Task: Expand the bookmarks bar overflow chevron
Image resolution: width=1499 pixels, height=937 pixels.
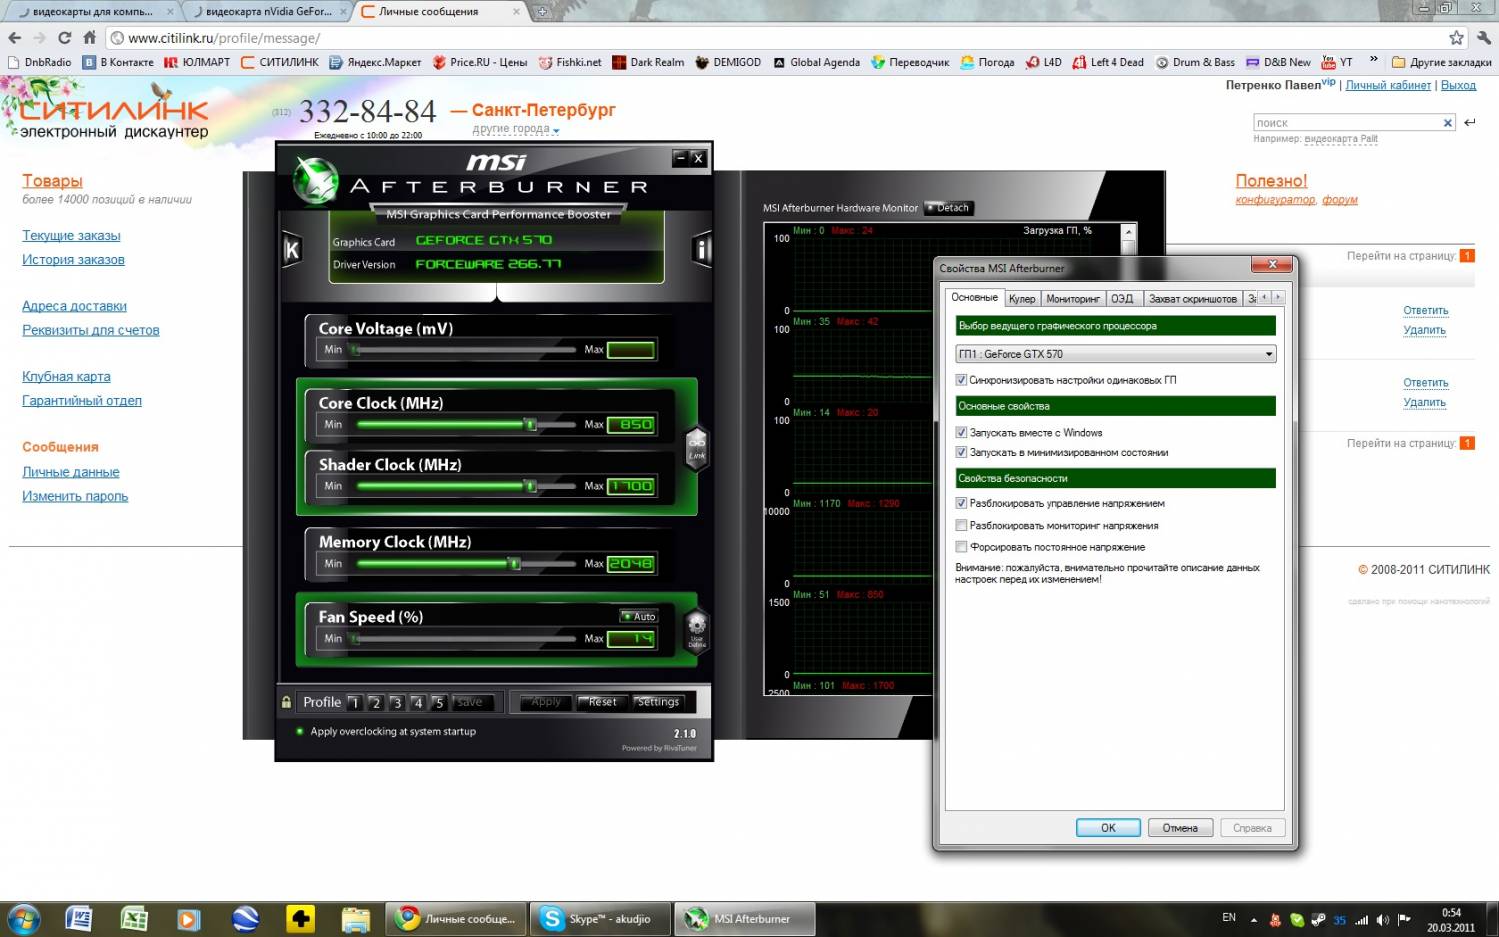Action: point(1373,61)
